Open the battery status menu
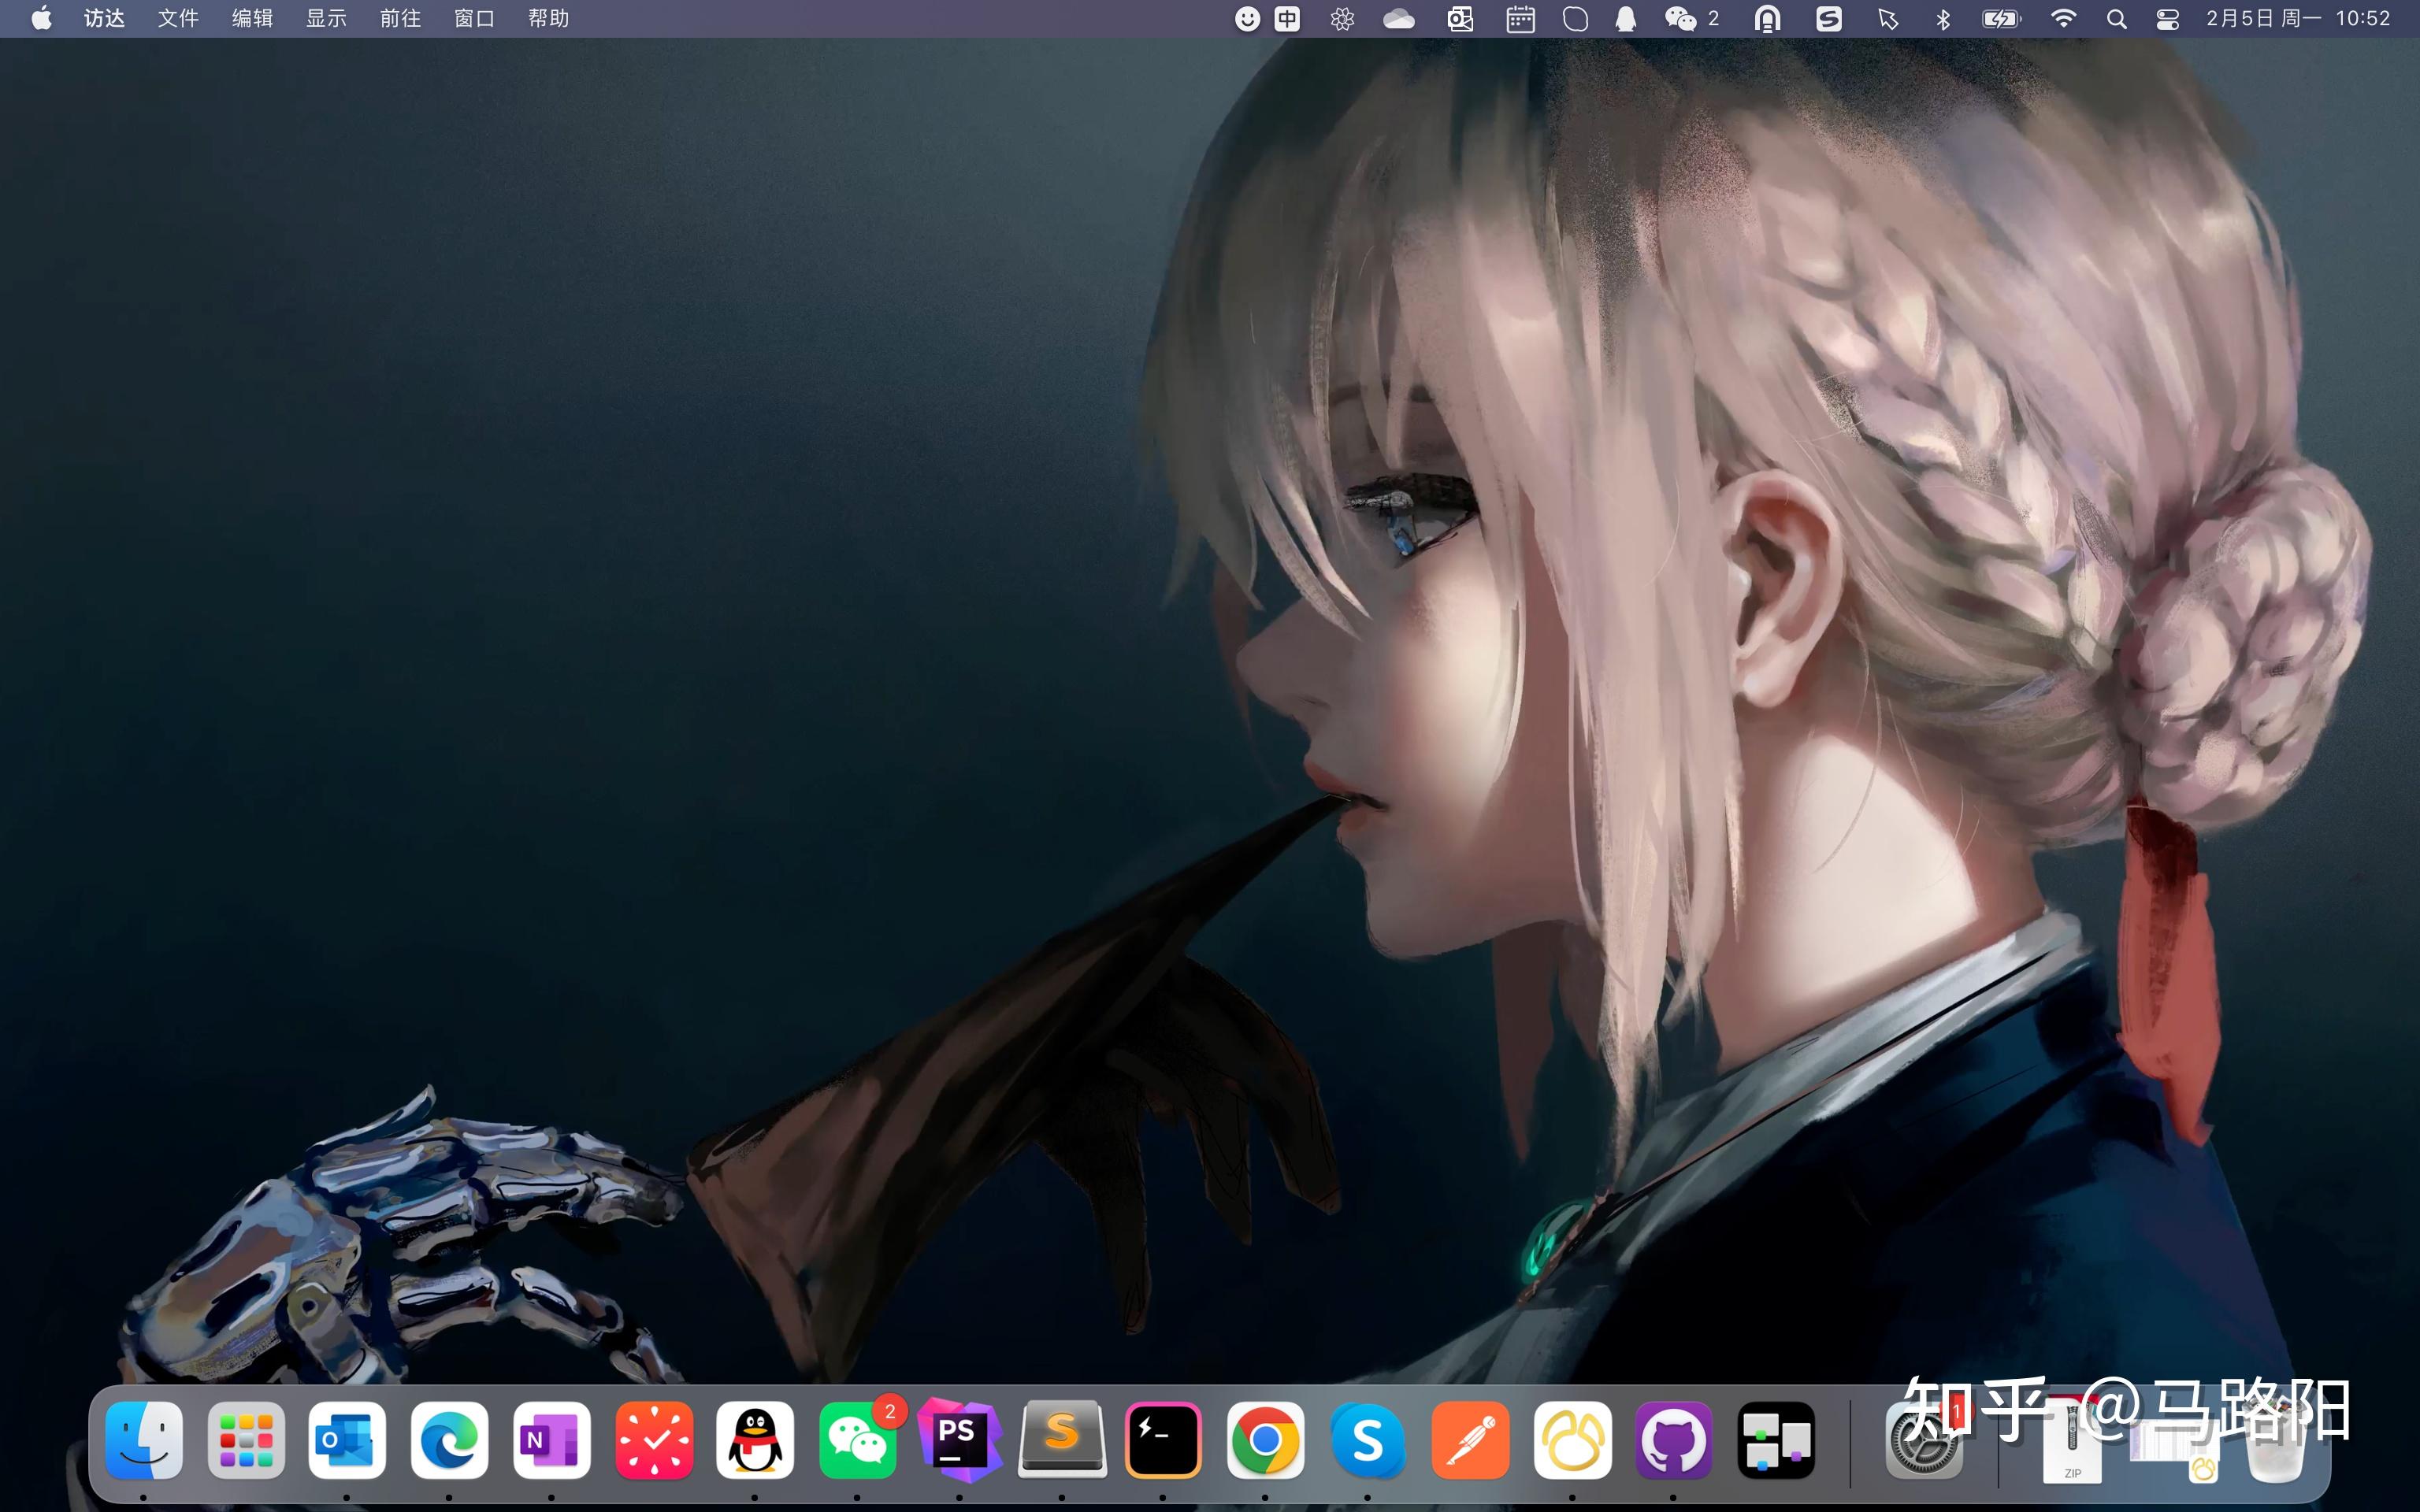 2000,18
